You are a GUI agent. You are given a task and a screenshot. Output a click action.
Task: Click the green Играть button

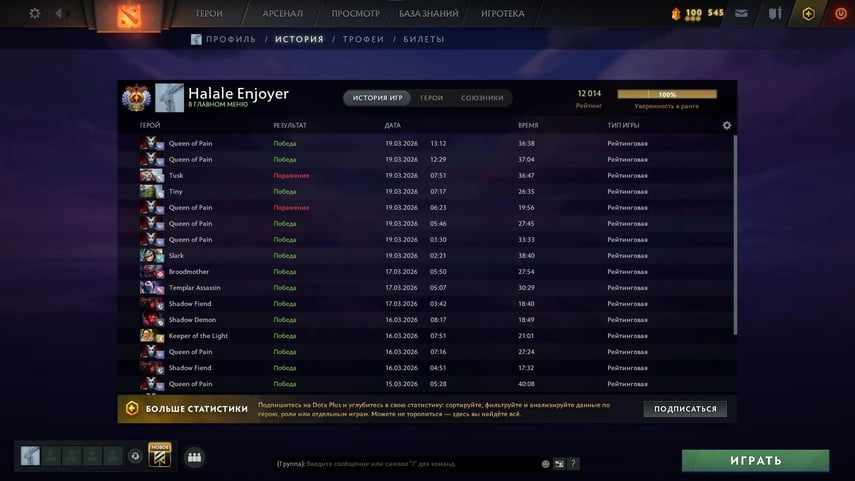point(755,461)
